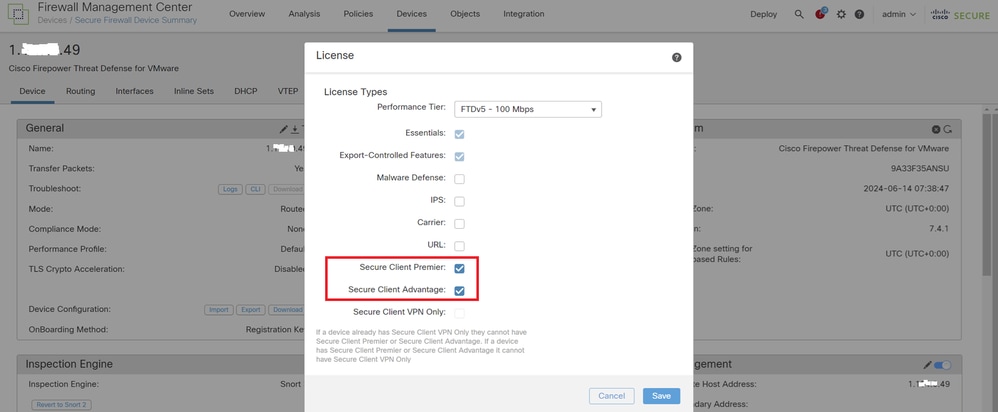The height and width of the screenshot is (412, 998).
Task: Click the System panel stop icon
Action: tap(936, 129)
